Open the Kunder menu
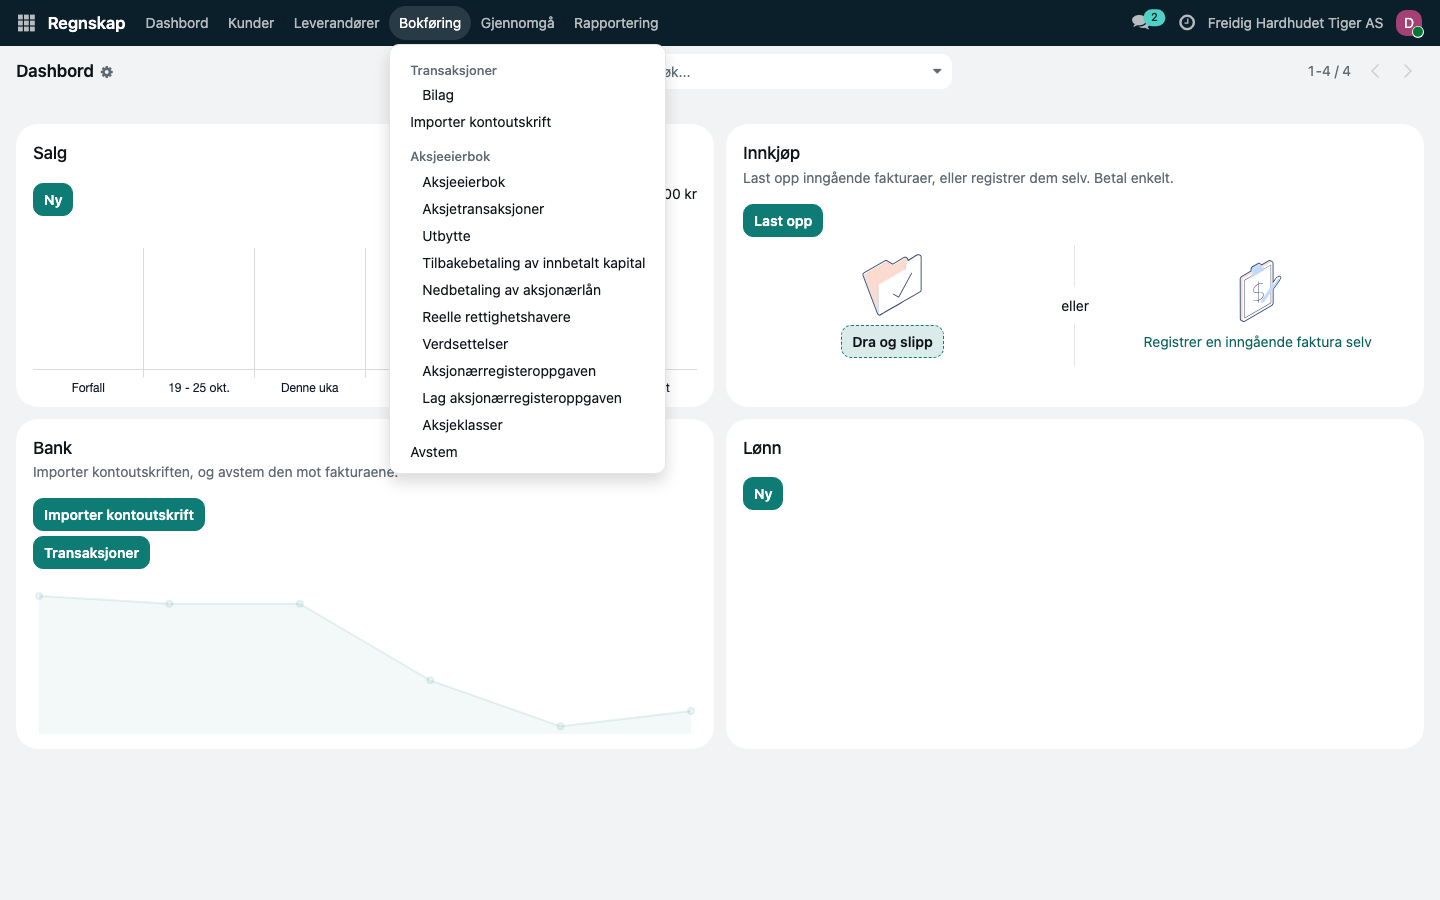The height and width of the screenshot is (900, 1440). (x=251, y=23)
